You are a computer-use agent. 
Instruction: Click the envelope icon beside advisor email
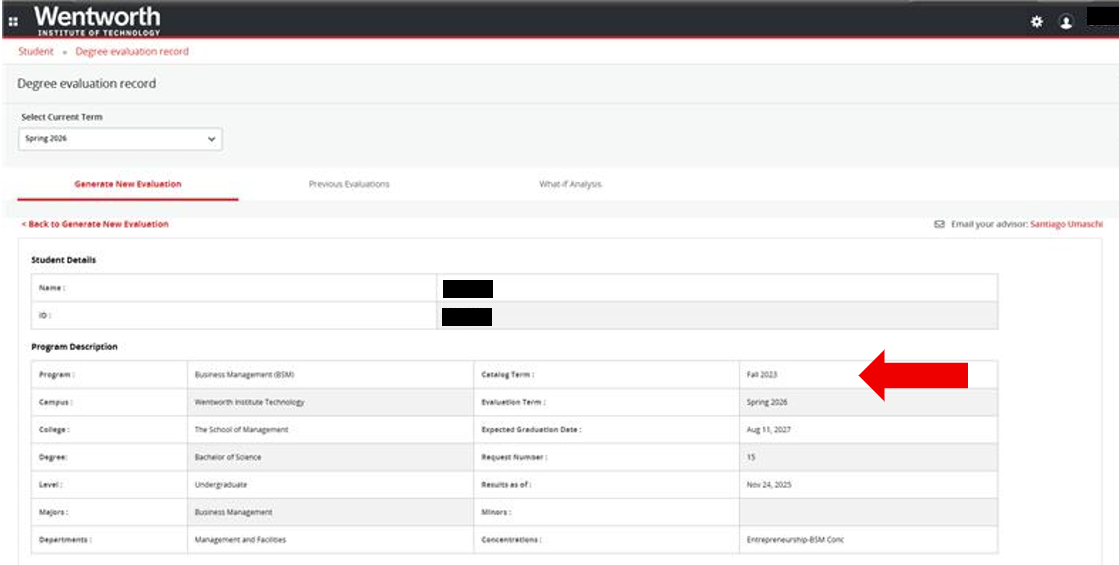939,225
